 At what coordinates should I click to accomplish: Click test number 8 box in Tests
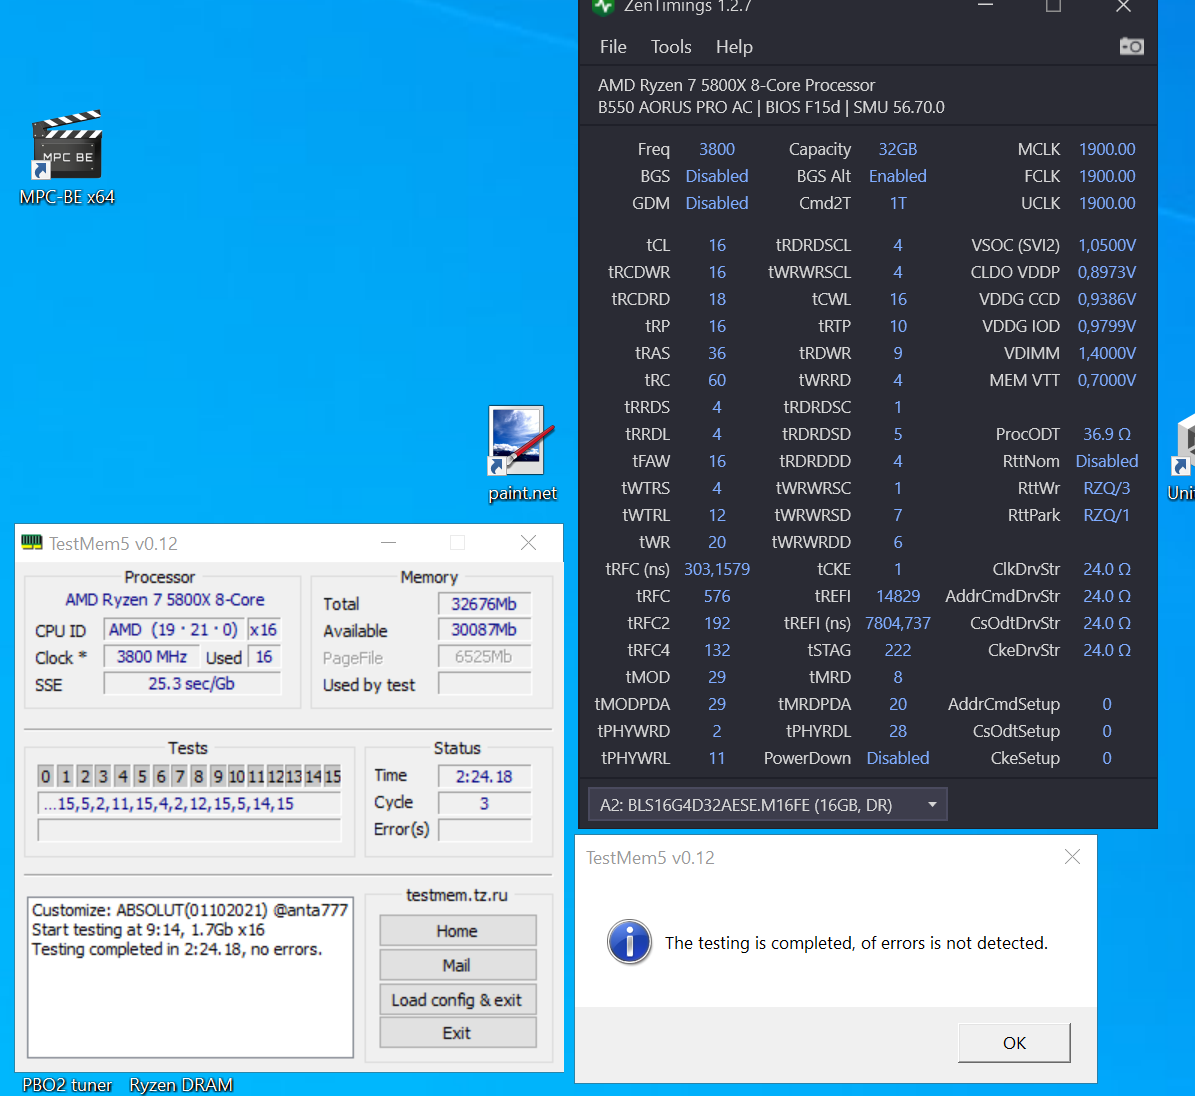[198, 777]
